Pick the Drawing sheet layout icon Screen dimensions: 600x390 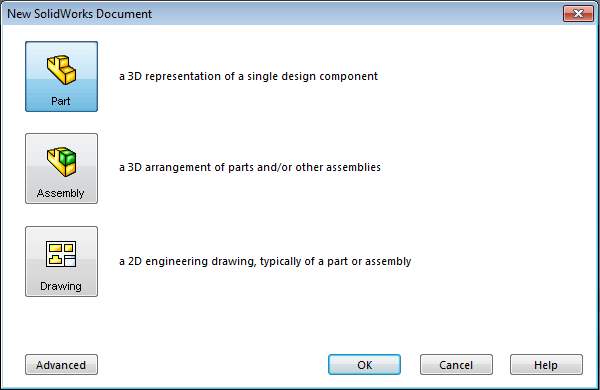tap(61, 254)
